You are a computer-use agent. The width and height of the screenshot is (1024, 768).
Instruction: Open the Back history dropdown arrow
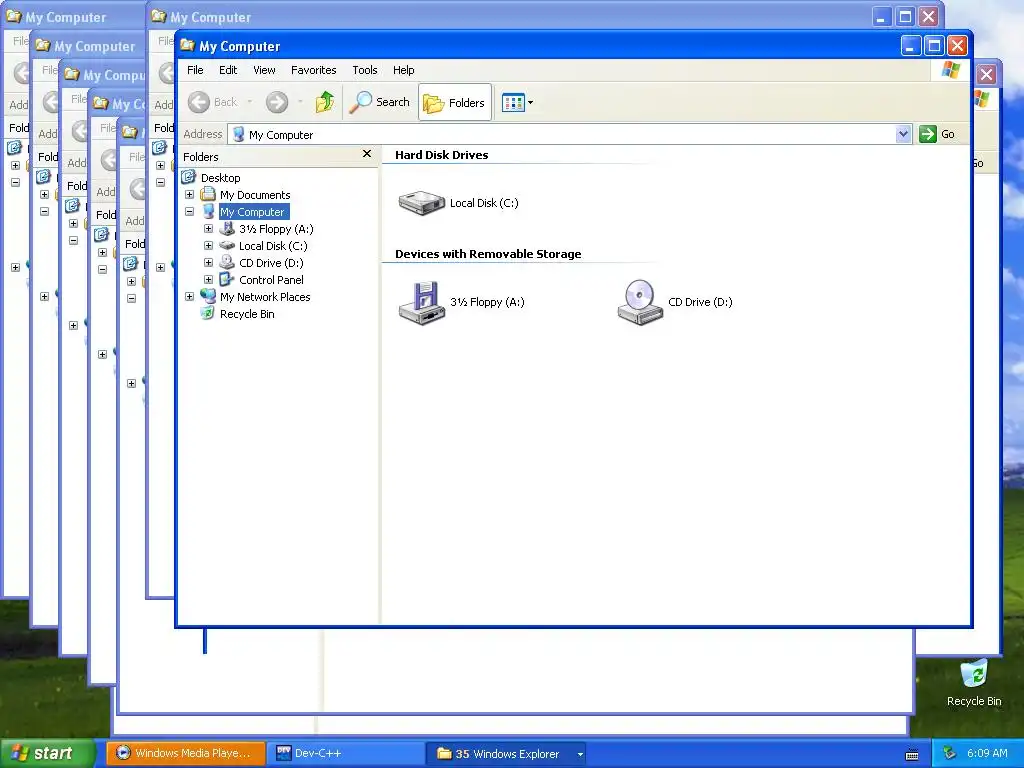point(249,103)
